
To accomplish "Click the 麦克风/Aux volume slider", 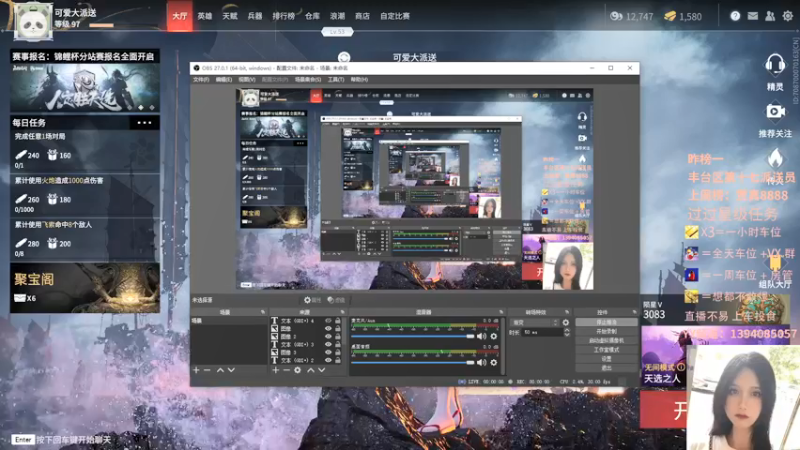I will point(412,336).
